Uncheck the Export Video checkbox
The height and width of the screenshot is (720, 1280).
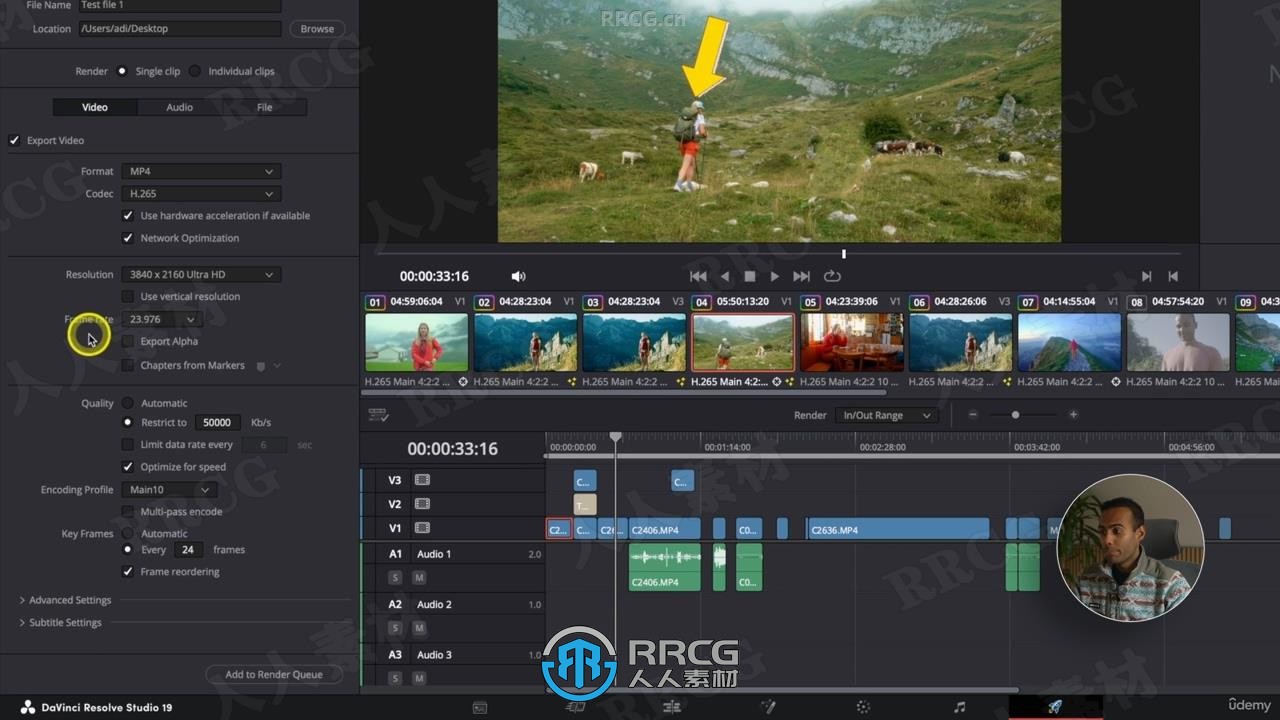click(x=14, y=141)
